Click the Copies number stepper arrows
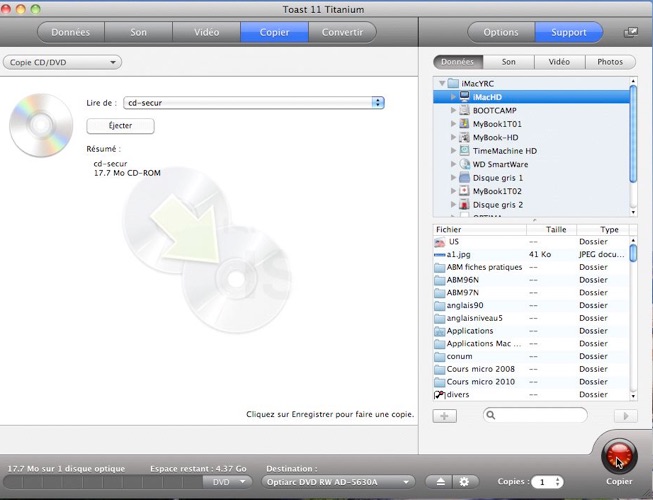Screen dimensions: 653x500 click(x=558, y=482)
